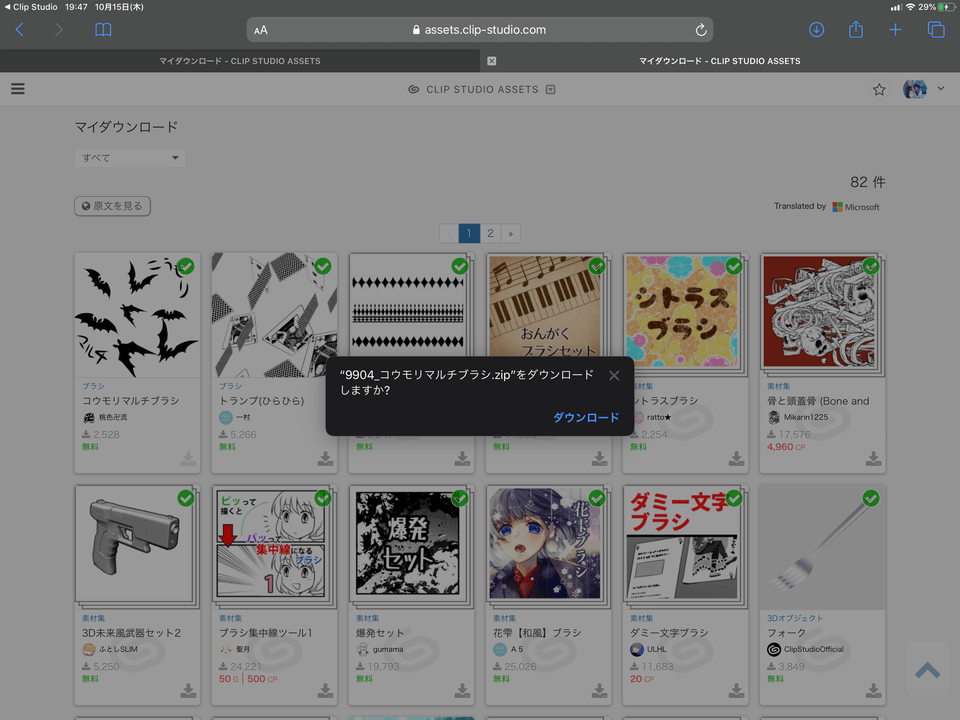Toggle the green checkmark on トランプ(ひらひら)
This screenshot has width=960, height=720.
[x=322, y=266]
